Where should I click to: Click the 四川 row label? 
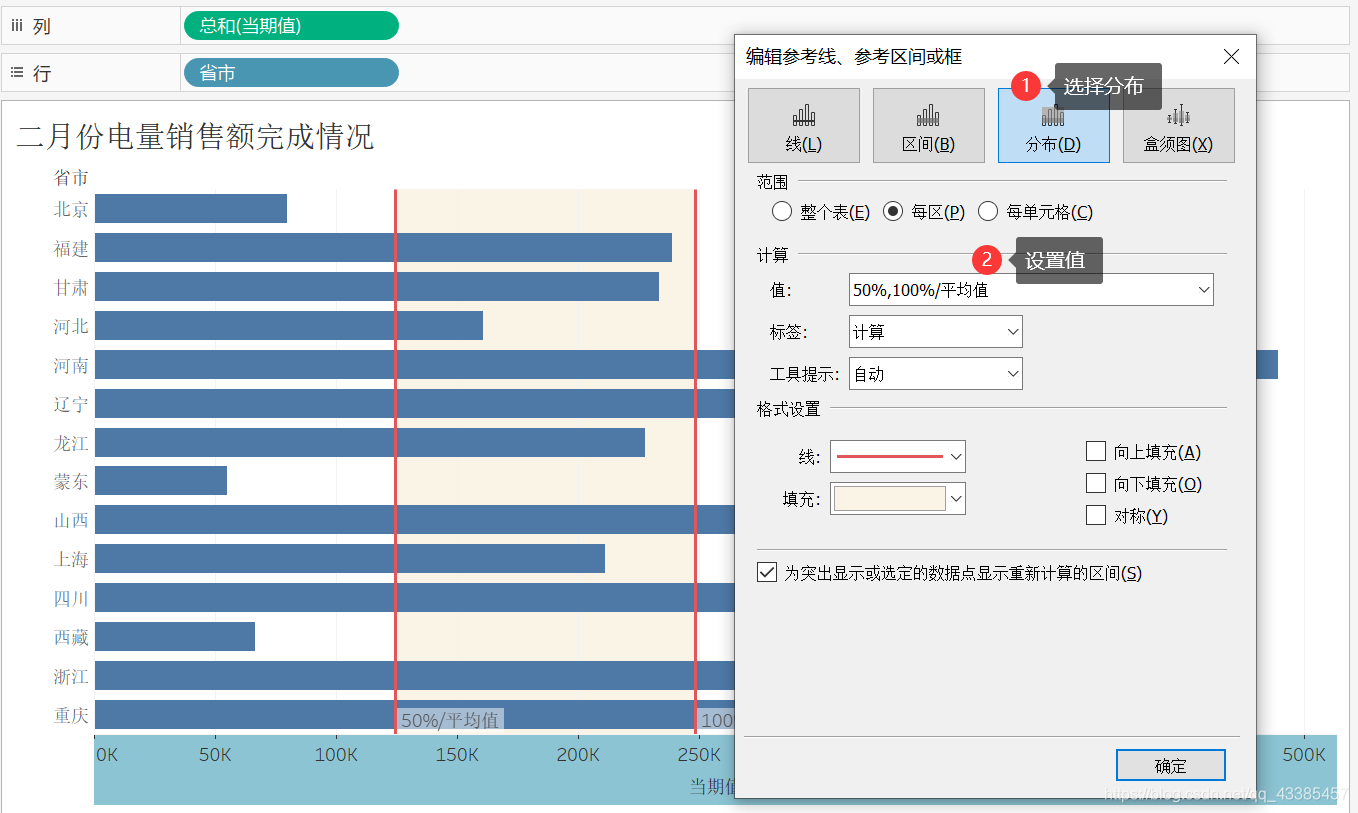pyautogui.click(x=71, y=598)
